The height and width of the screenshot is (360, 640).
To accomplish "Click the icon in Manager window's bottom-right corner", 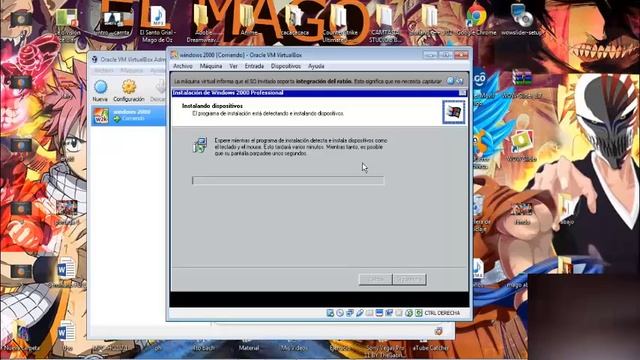I will (438, 331).
